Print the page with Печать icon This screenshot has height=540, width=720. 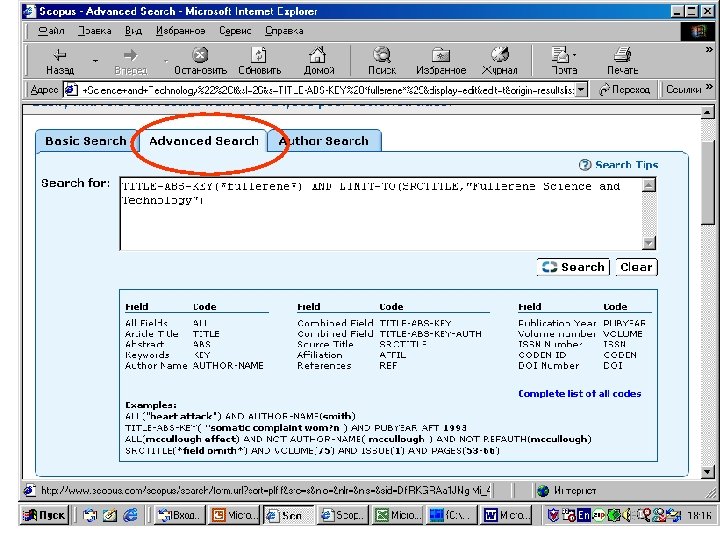[623, 61]
